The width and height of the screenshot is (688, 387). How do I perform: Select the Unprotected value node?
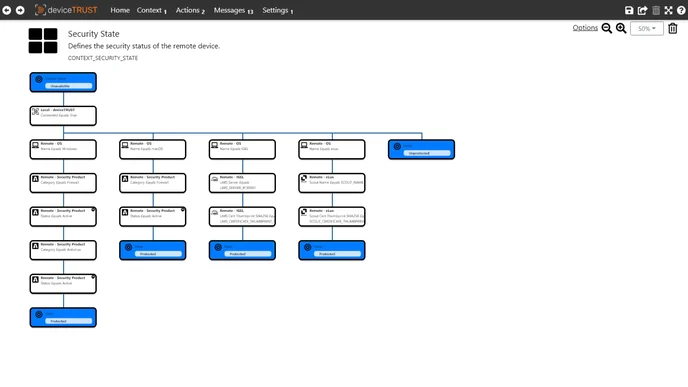click(421, 150)
